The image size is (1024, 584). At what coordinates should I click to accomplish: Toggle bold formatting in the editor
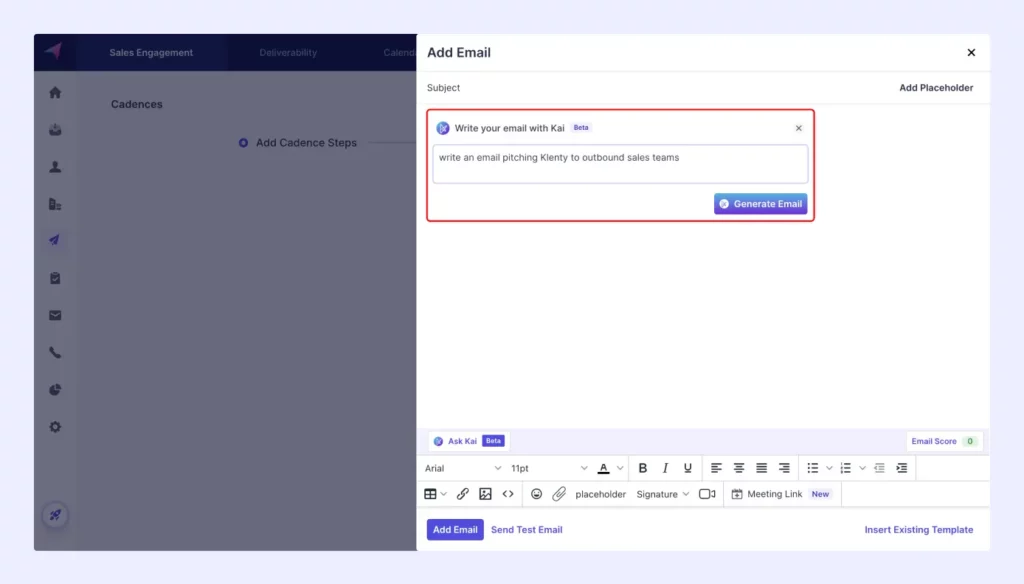point(642,468)
